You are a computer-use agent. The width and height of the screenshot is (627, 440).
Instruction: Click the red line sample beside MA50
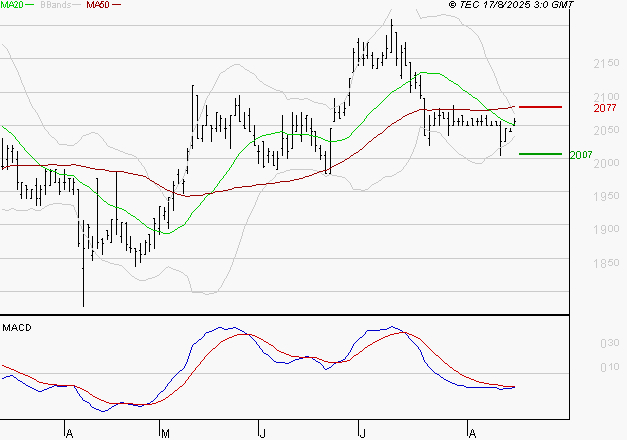(x=116, y=6)
